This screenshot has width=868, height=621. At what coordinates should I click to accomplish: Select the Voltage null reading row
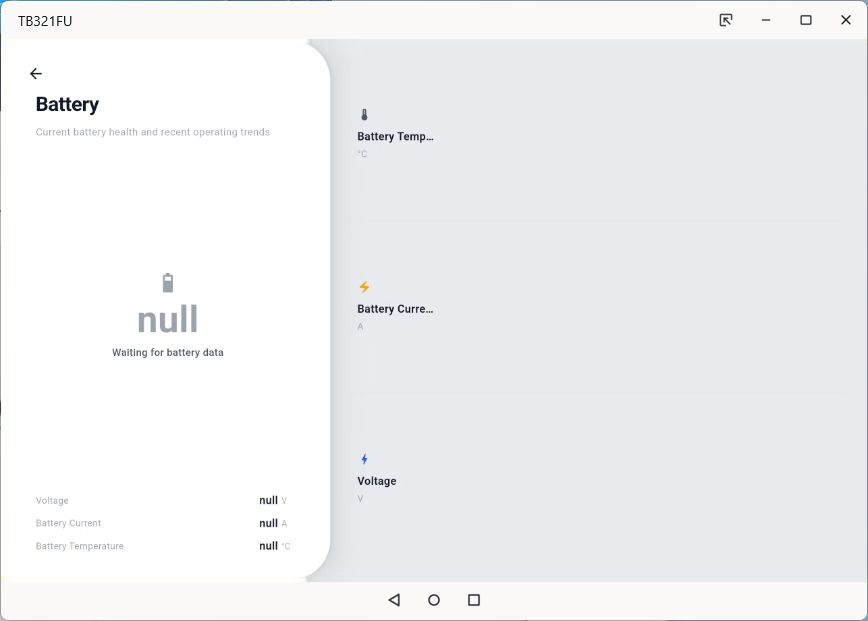point(161,500)
